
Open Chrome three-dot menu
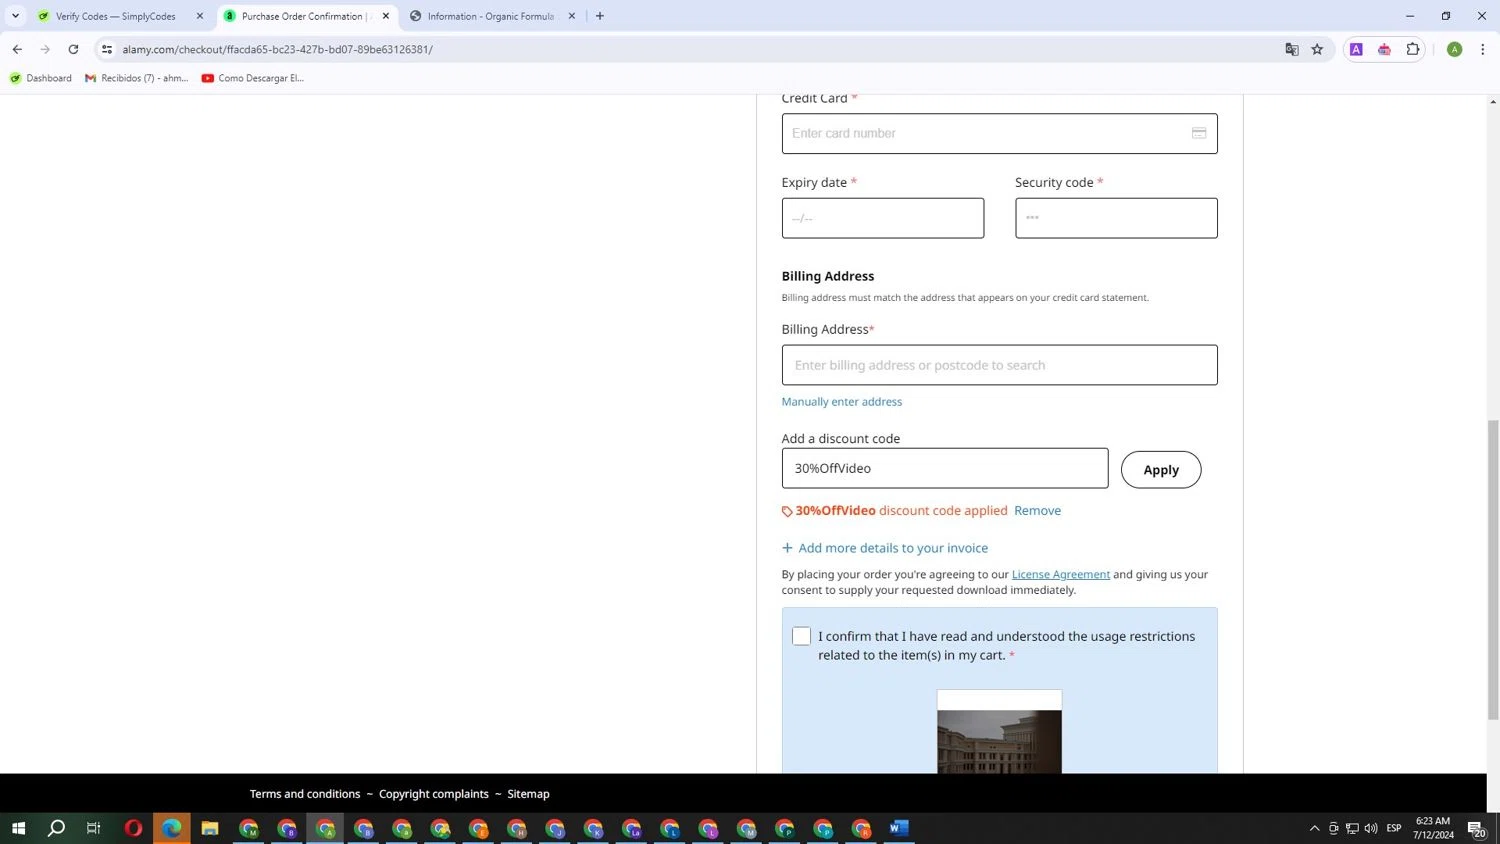pyautogui.click(x=1482, y=49)
